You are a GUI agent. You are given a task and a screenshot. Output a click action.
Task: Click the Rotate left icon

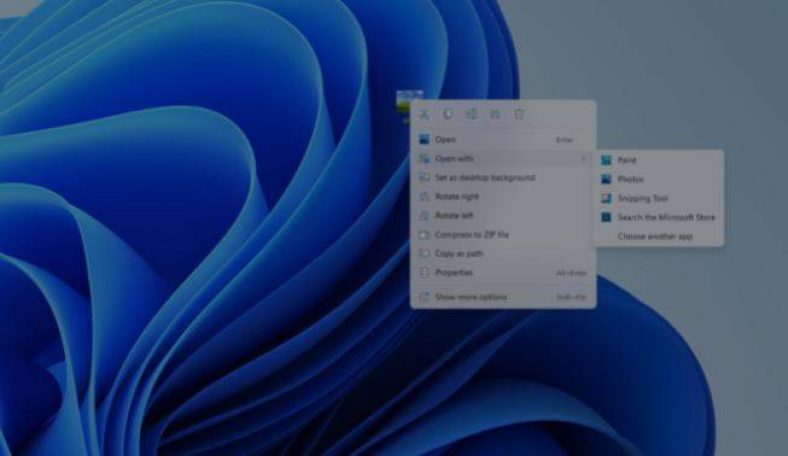point(425,216)
